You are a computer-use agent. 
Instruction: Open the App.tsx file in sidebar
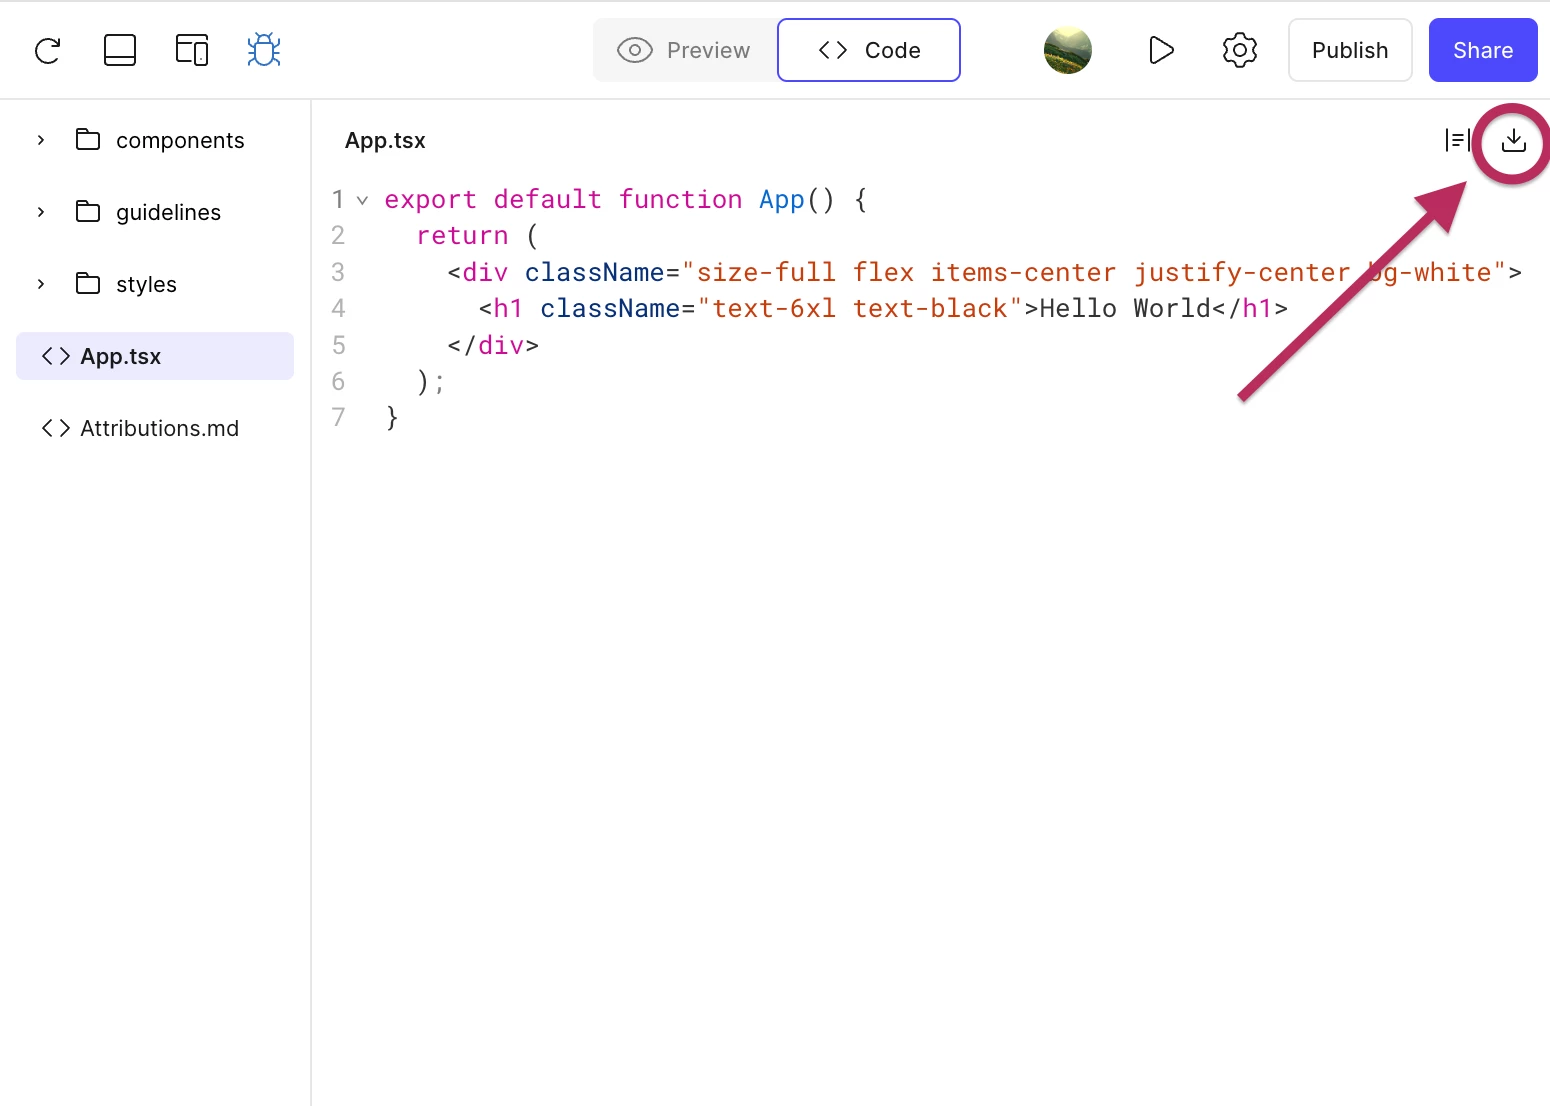(155, 356)
